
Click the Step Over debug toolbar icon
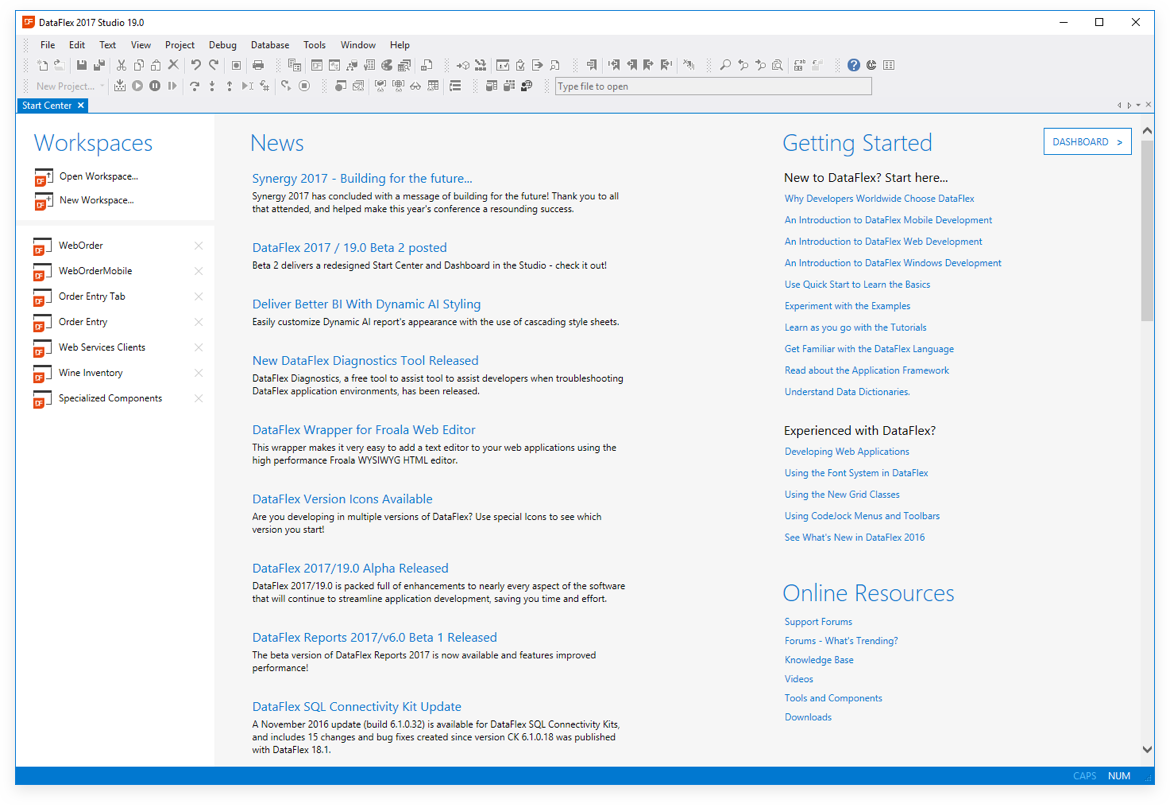tap(194, 86)
